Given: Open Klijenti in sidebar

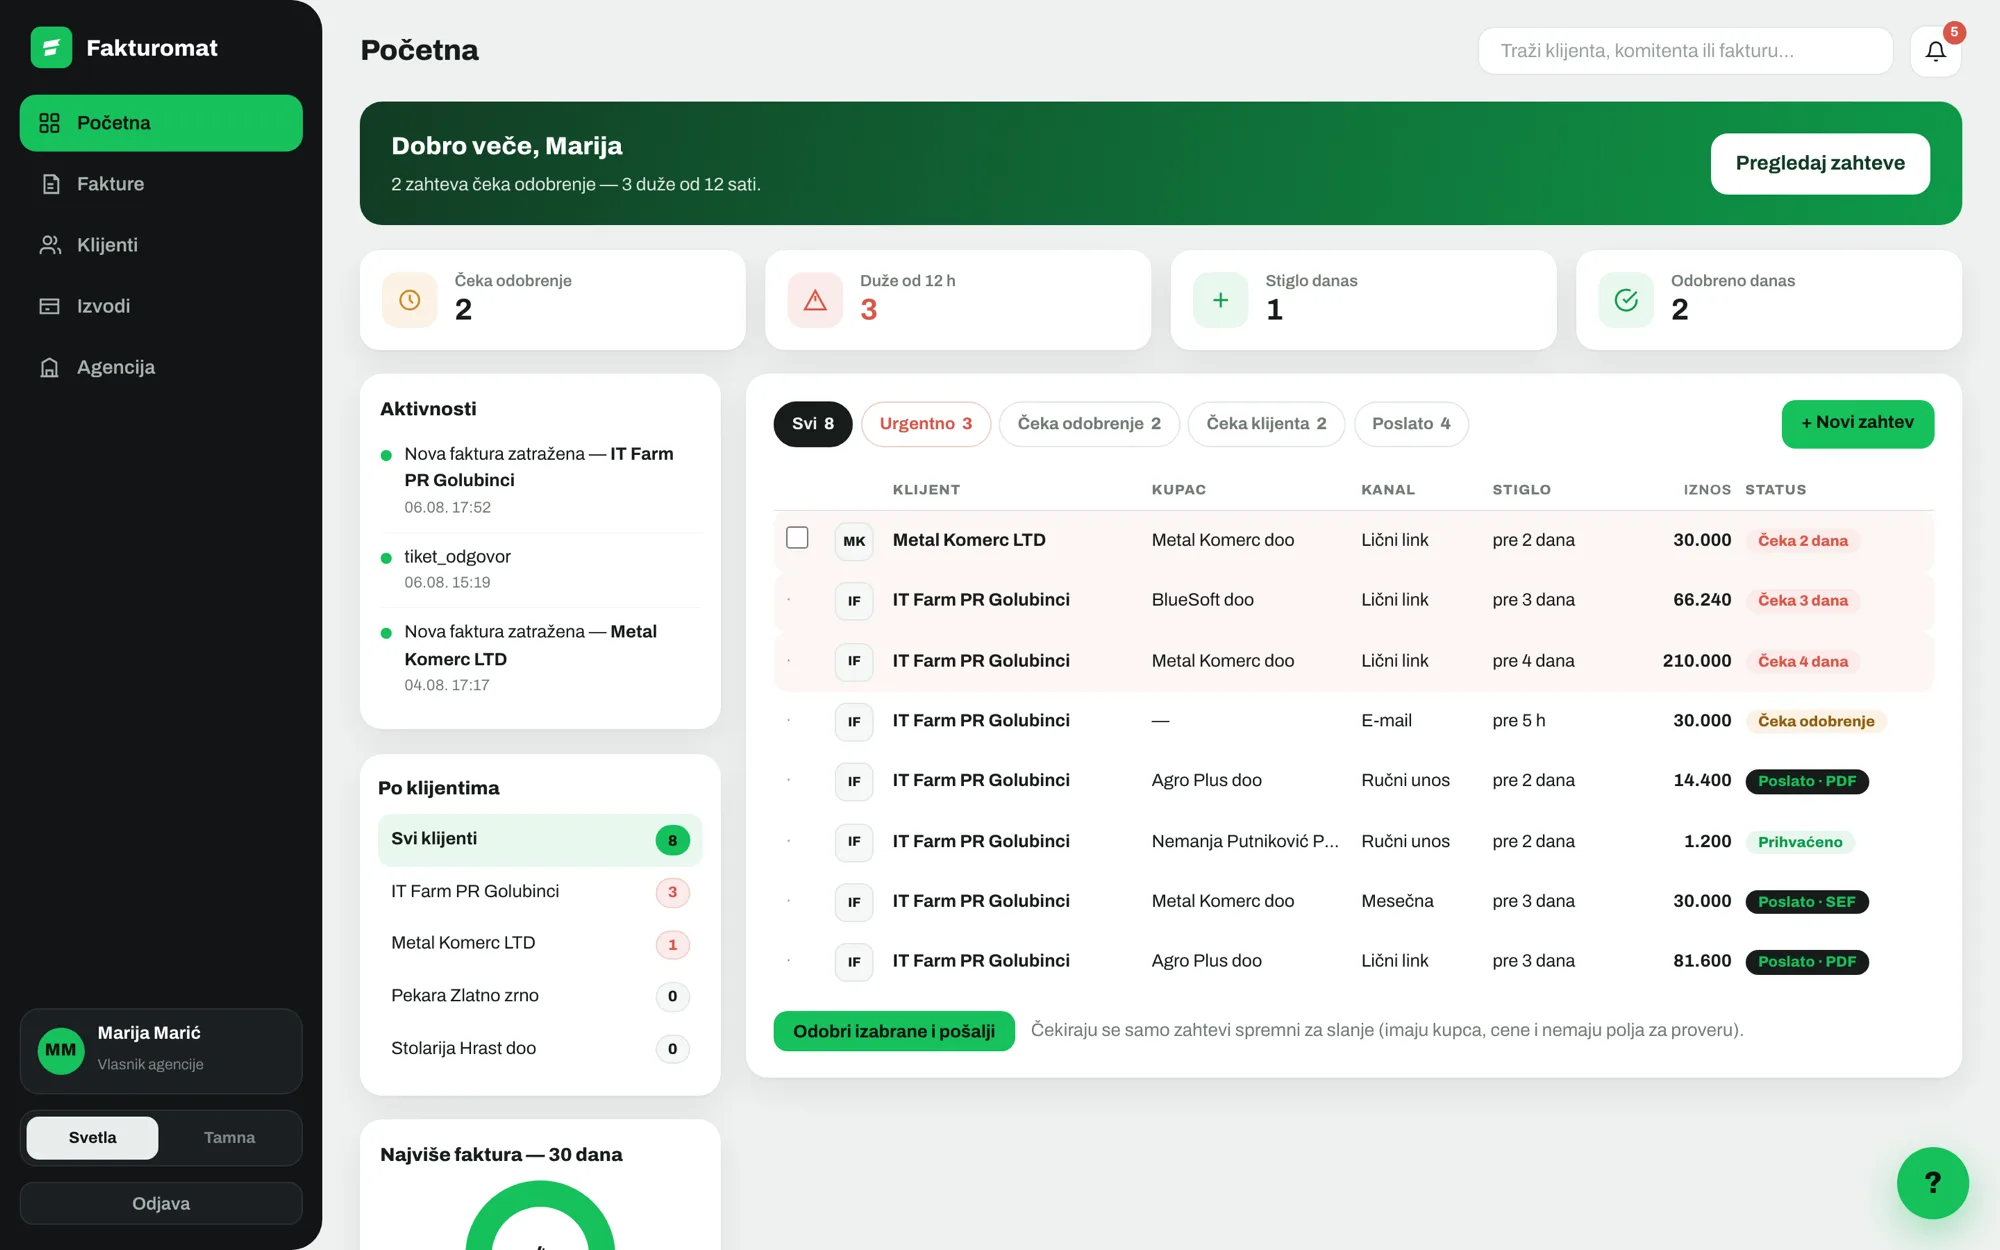Looking at the screenshot, I should pos(161,245).
